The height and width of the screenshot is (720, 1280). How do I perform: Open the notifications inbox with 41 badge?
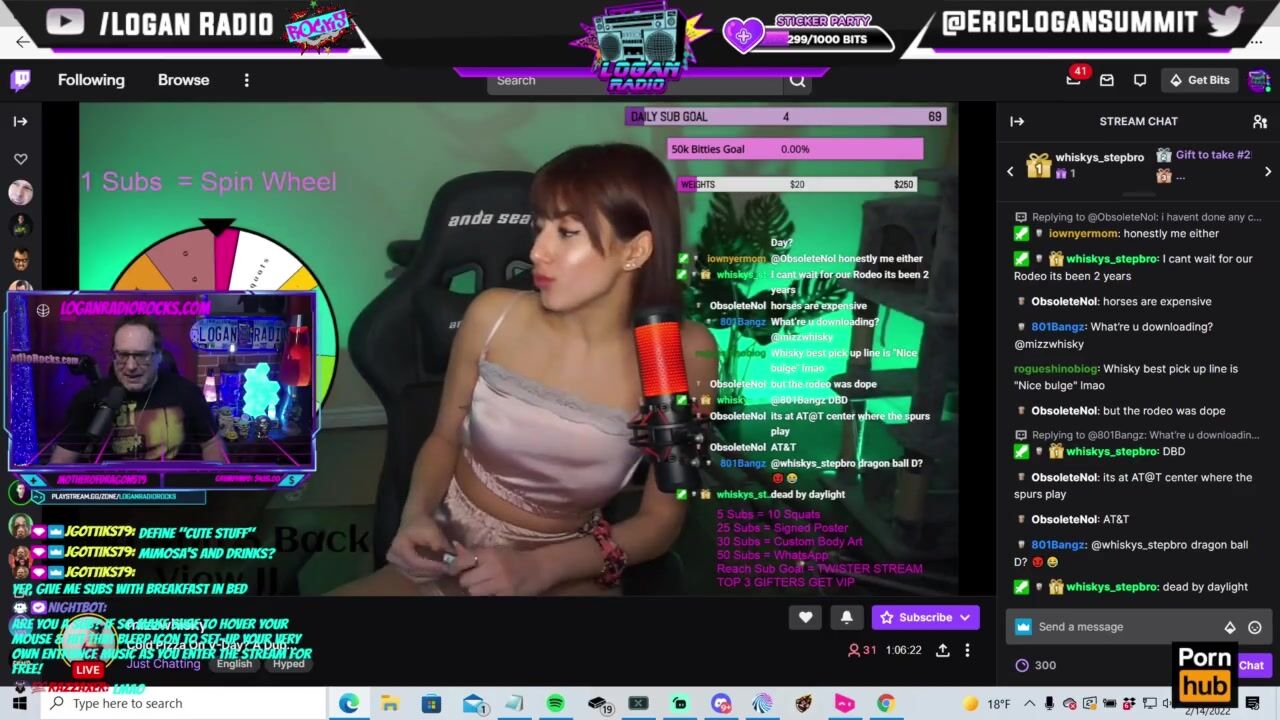[x=1074, y=80]
